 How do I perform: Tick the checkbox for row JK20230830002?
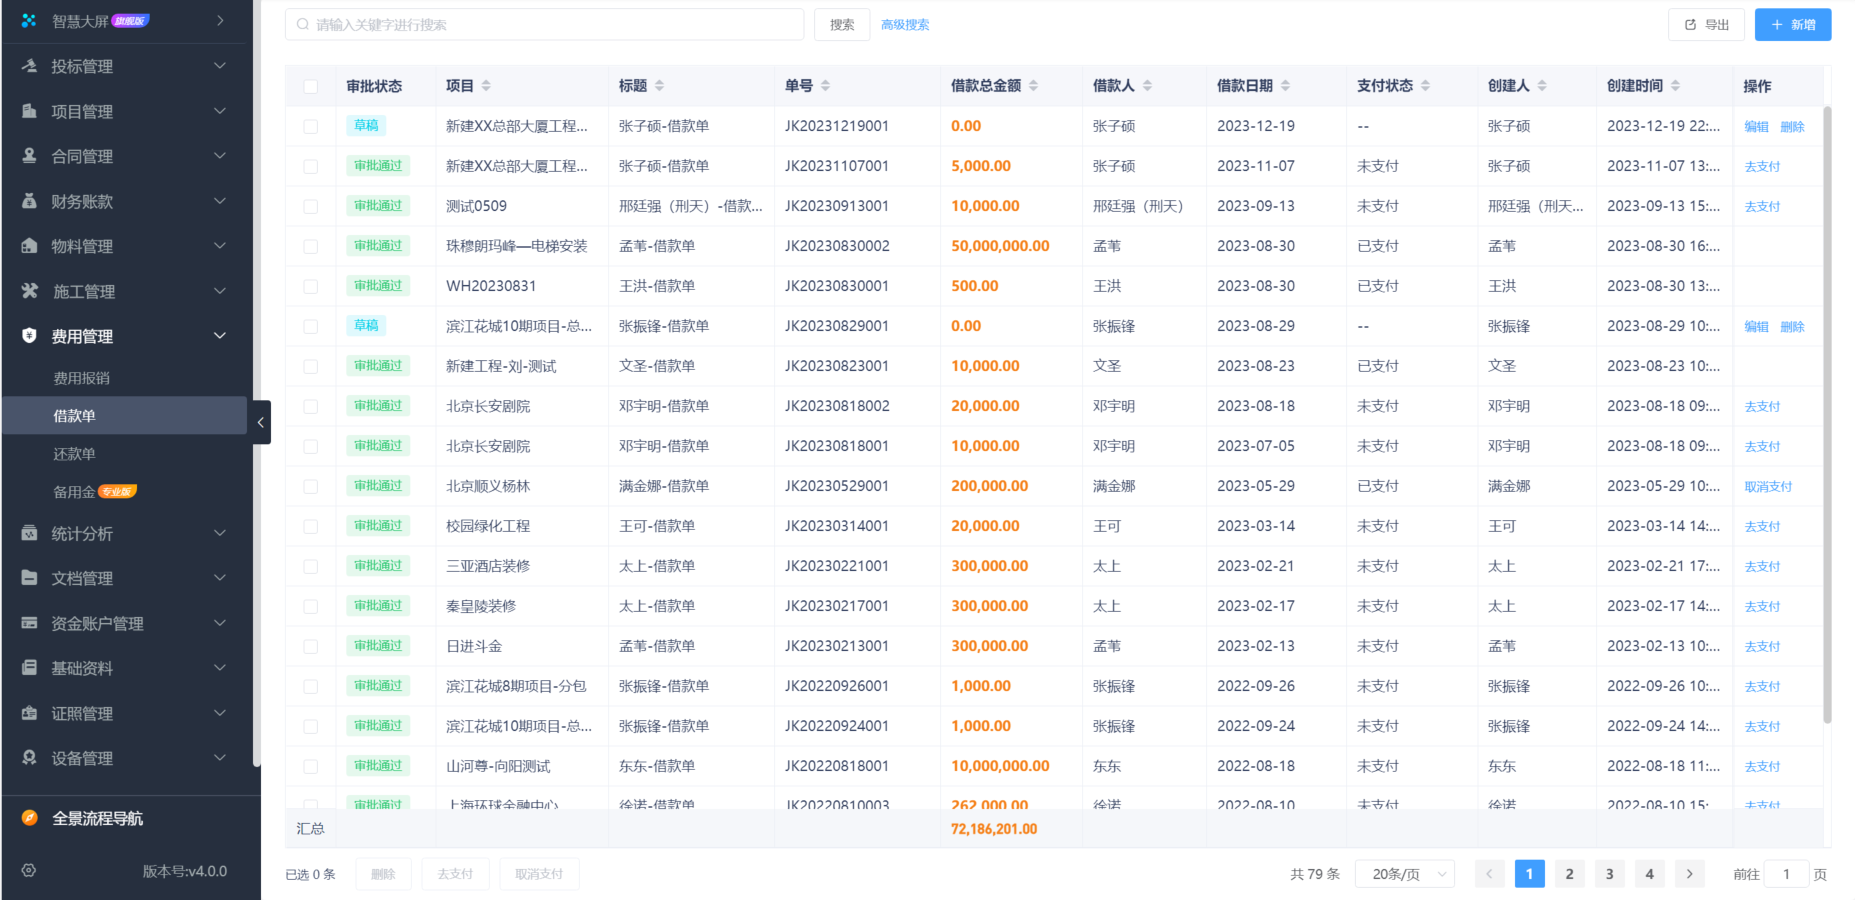(x=310, y=246)
